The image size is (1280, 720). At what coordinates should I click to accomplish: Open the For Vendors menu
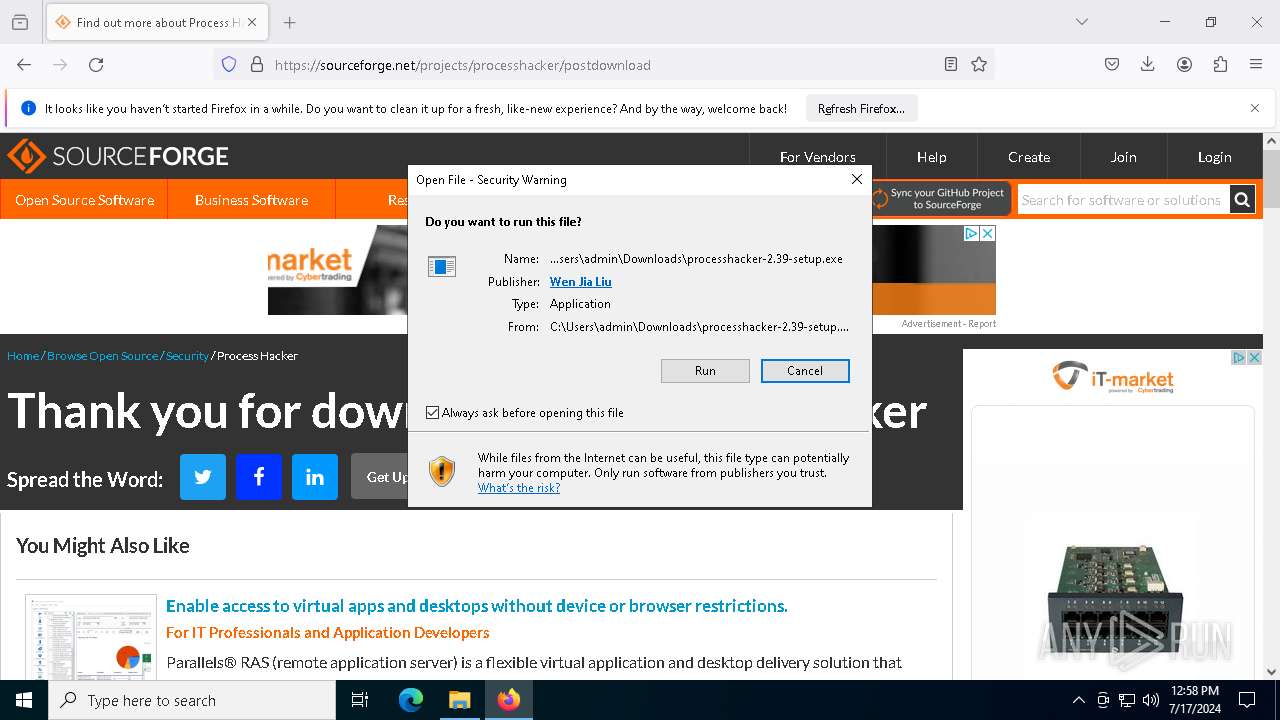coord(817,157)
